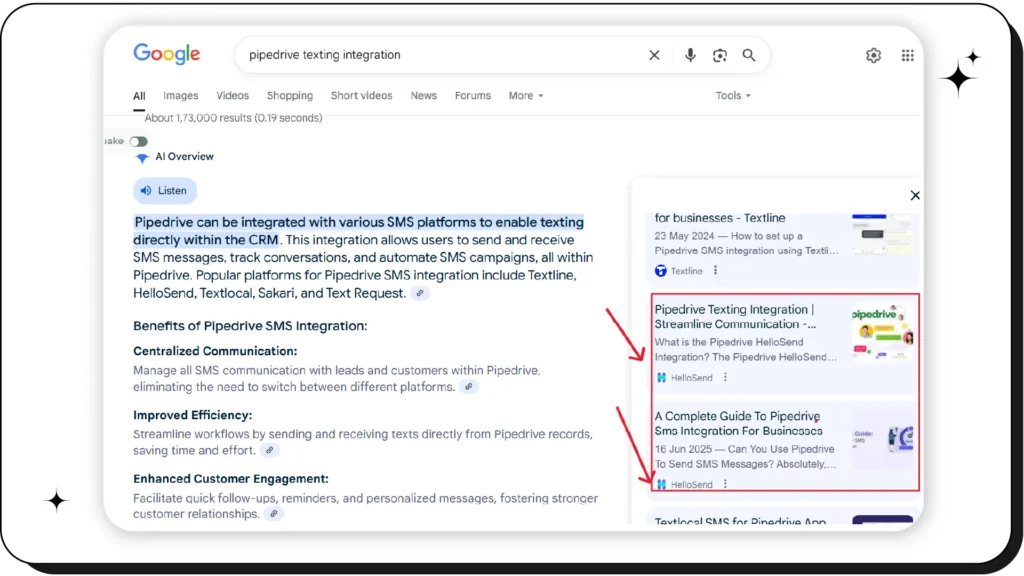Open options for Complete Guide HelloSend result

(x=725, y=484)
